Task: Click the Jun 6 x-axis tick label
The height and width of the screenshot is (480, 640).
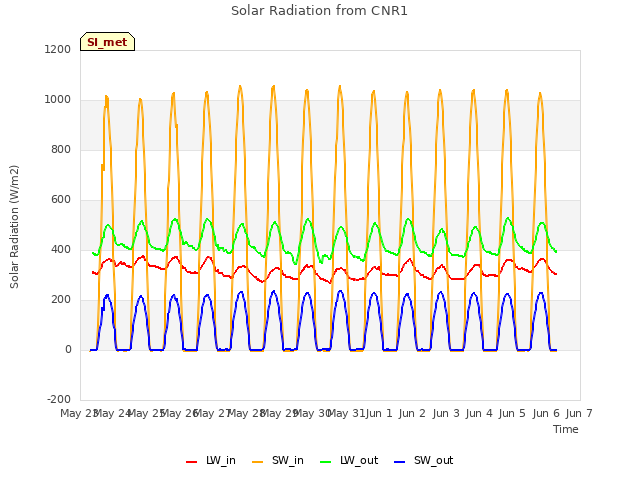Action: [546, 413]
